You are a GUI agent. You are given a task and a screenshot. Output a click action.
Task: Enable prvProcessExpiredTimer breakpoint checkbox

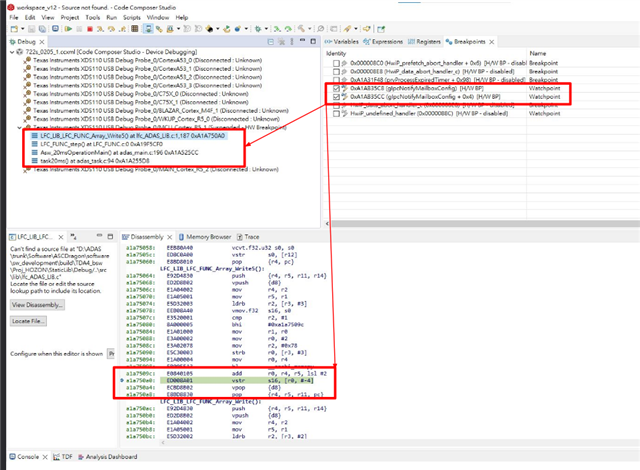[x=336, y=80]
